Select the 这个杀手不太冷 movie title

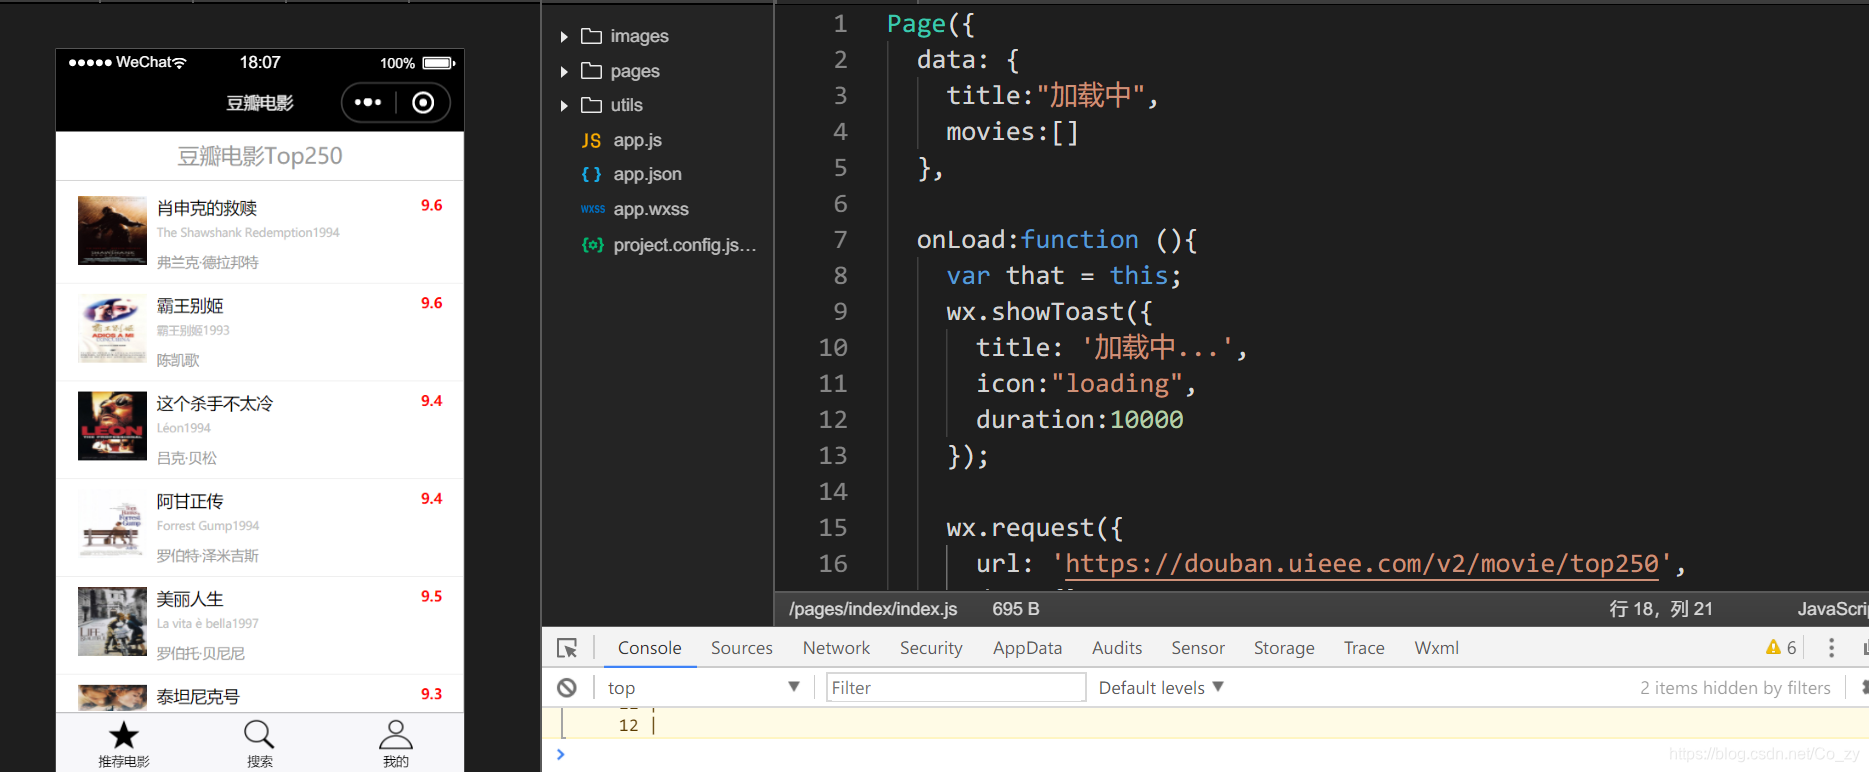pos(215,404)
